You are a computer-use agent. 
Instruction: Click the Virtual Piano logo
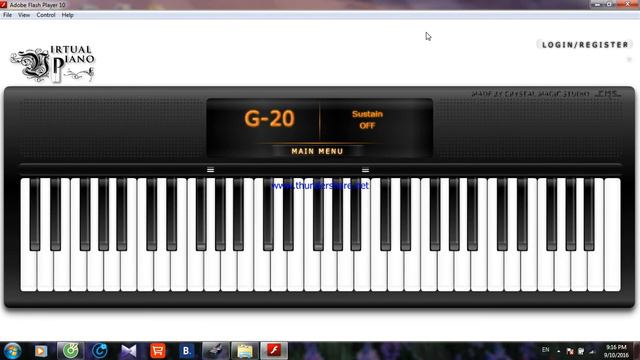click(x=52, y=64)
